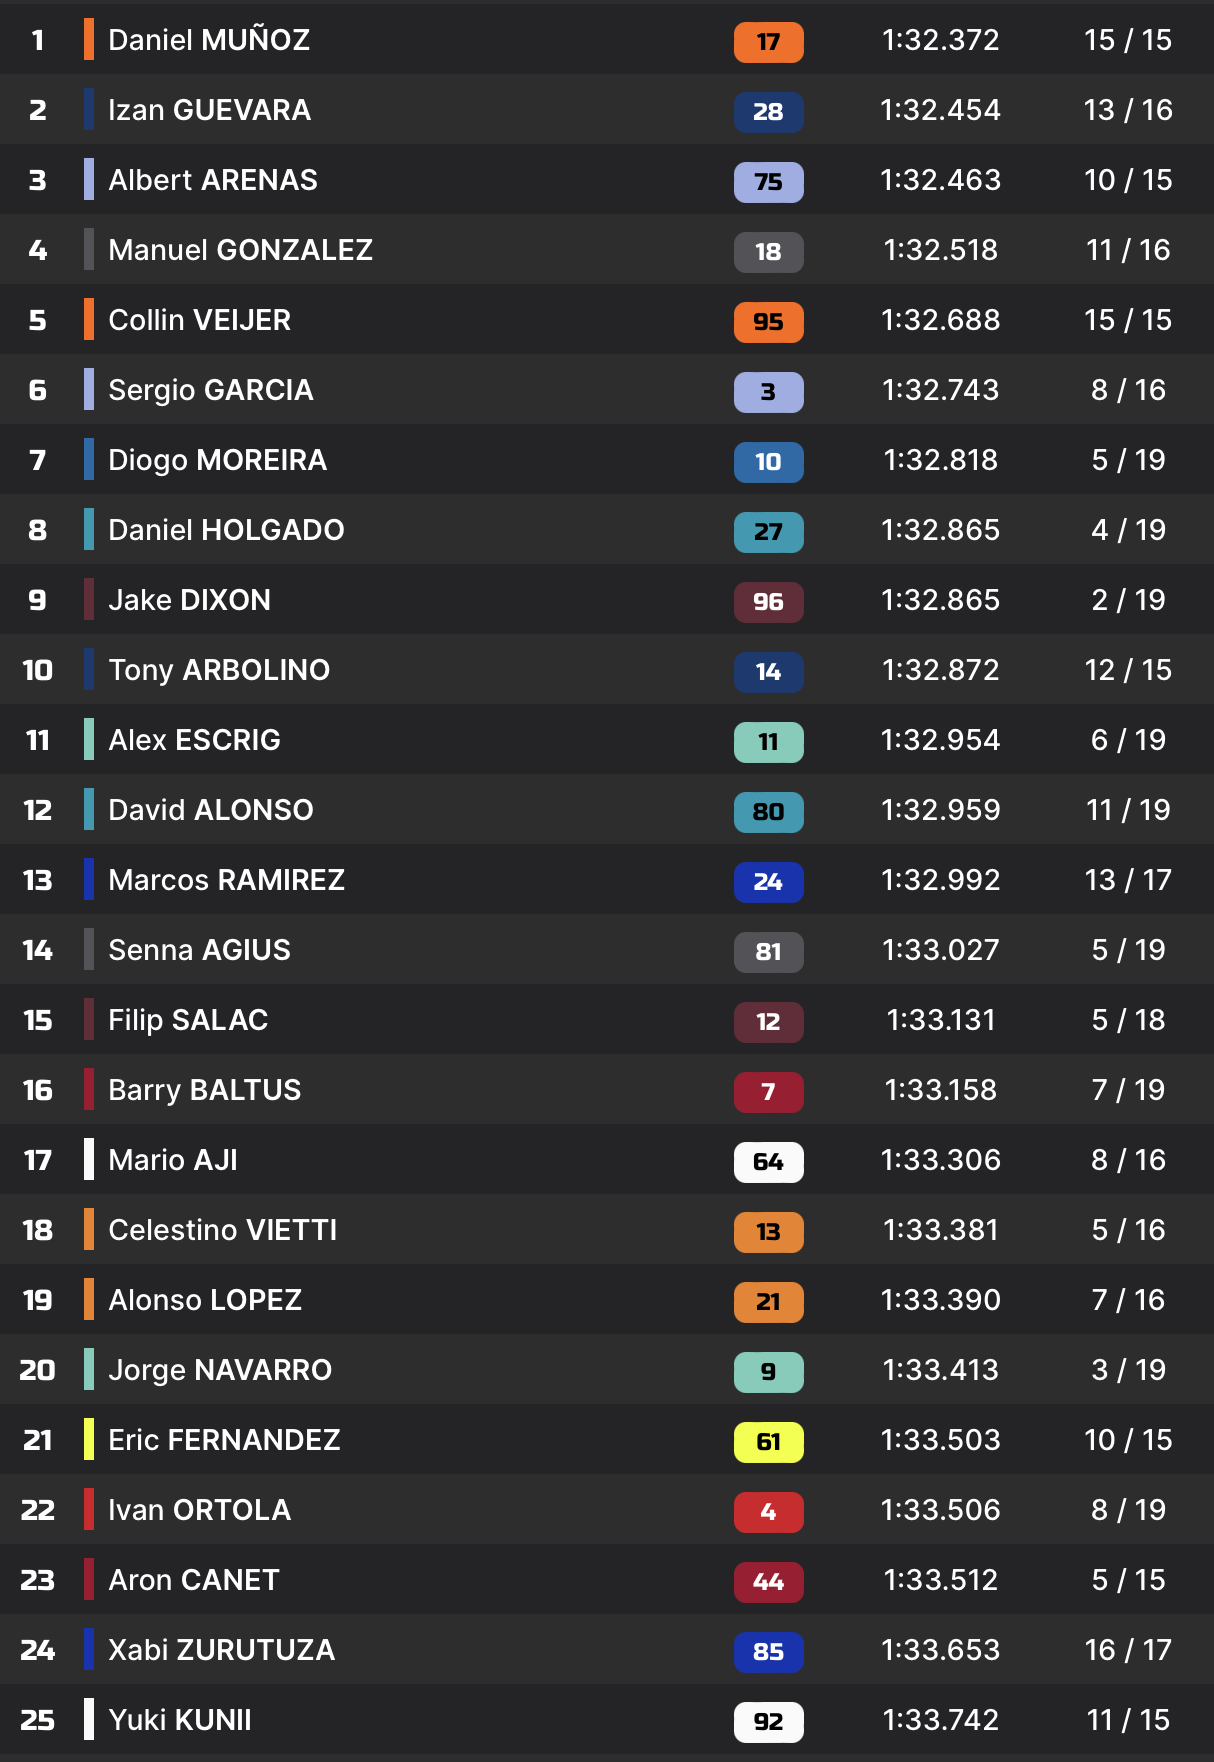Image resolution: width=1214 pixels, height=1762 pixels.
Task: Click the orange number 95 badge
Action: click(768, 322)
